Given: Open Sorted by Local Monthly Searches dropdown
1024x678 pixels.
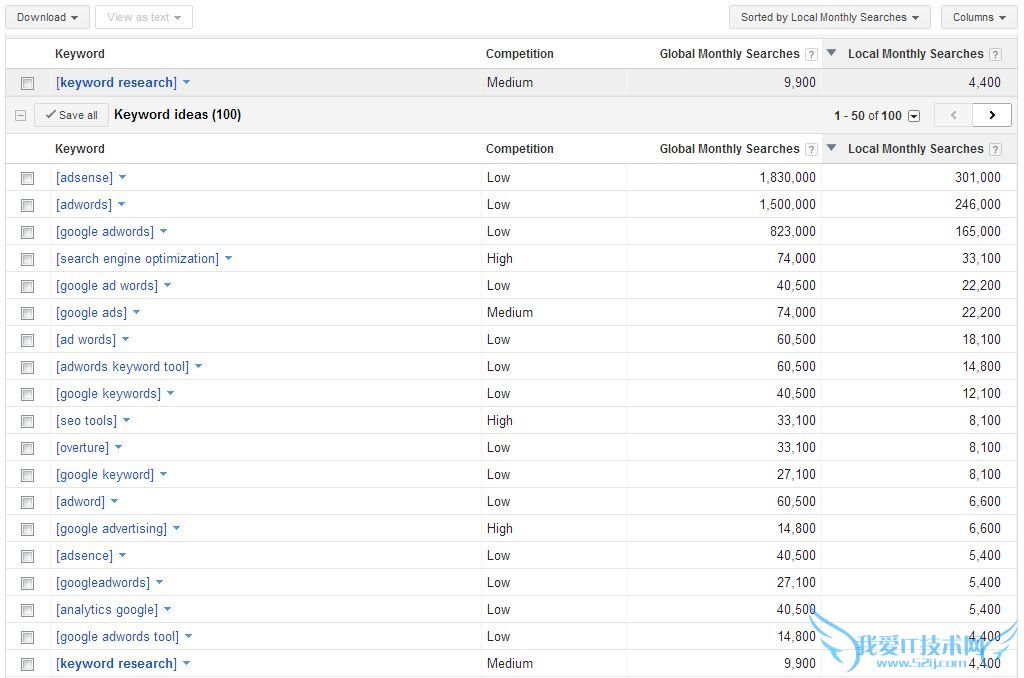Looking at the screenshot, I should click(x=829, y=17).
